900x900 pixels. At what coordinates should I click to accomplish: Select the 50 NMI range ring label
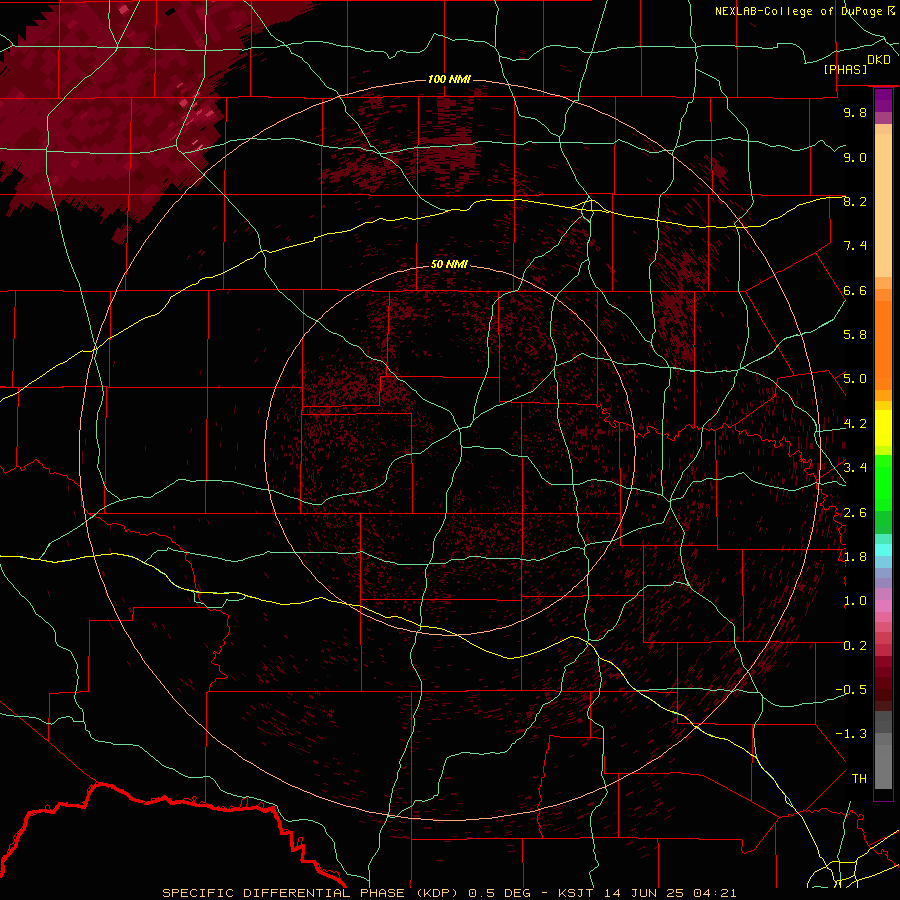[x=449, y=264]
